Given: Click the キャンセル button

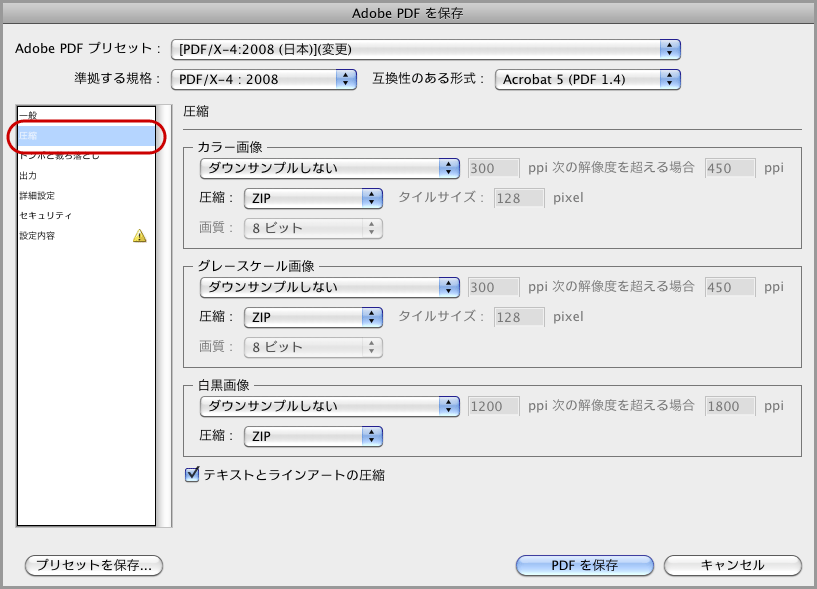Looking at the screenshot, I should click(x=733, y=565).
